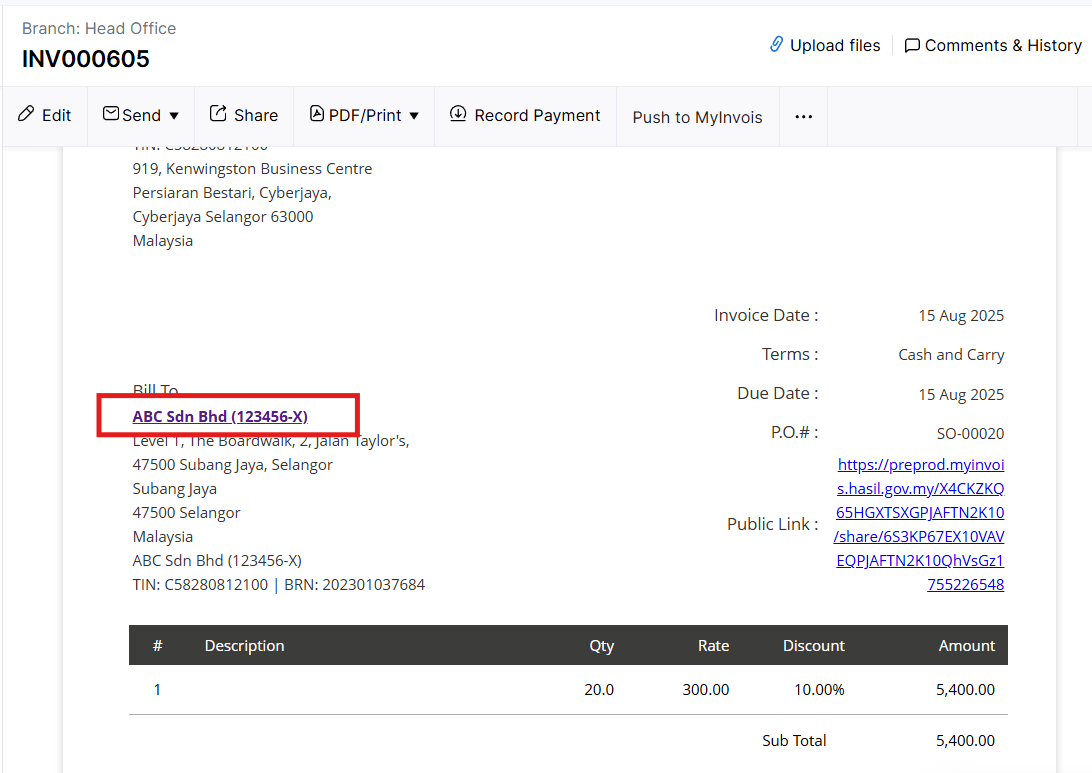Click the Terms value Cash and Carry
The height and width of the screenshot is (773, 1092).
pyautogui.click(x=951, y=355)
